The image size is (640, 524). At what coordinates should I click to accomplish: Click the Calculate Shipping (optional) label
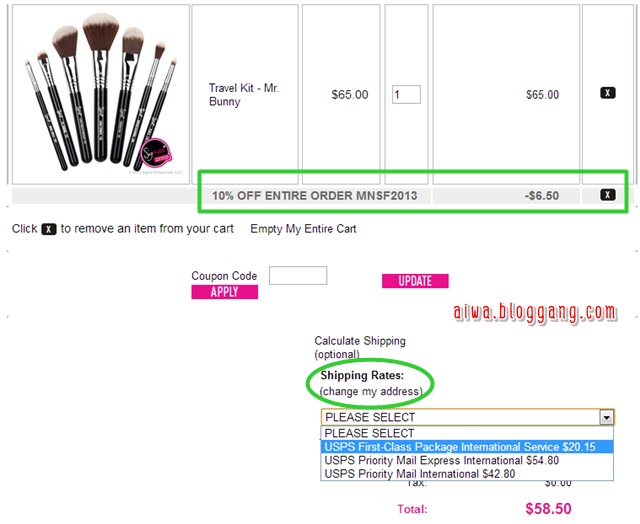360,347
